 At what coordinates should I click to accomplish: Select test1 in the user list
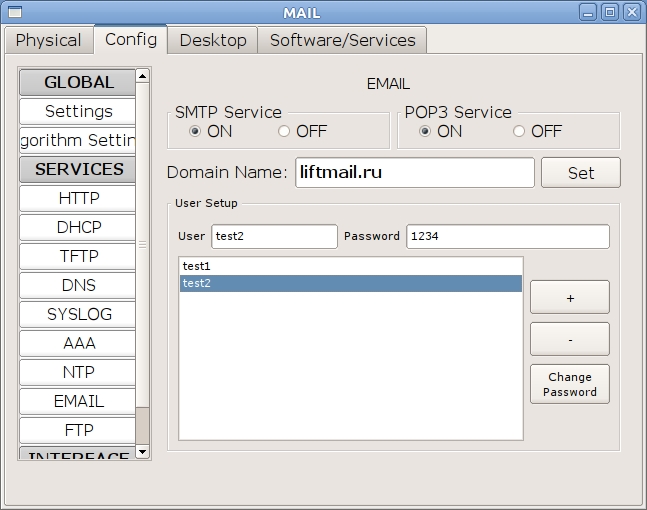[350, 266]
